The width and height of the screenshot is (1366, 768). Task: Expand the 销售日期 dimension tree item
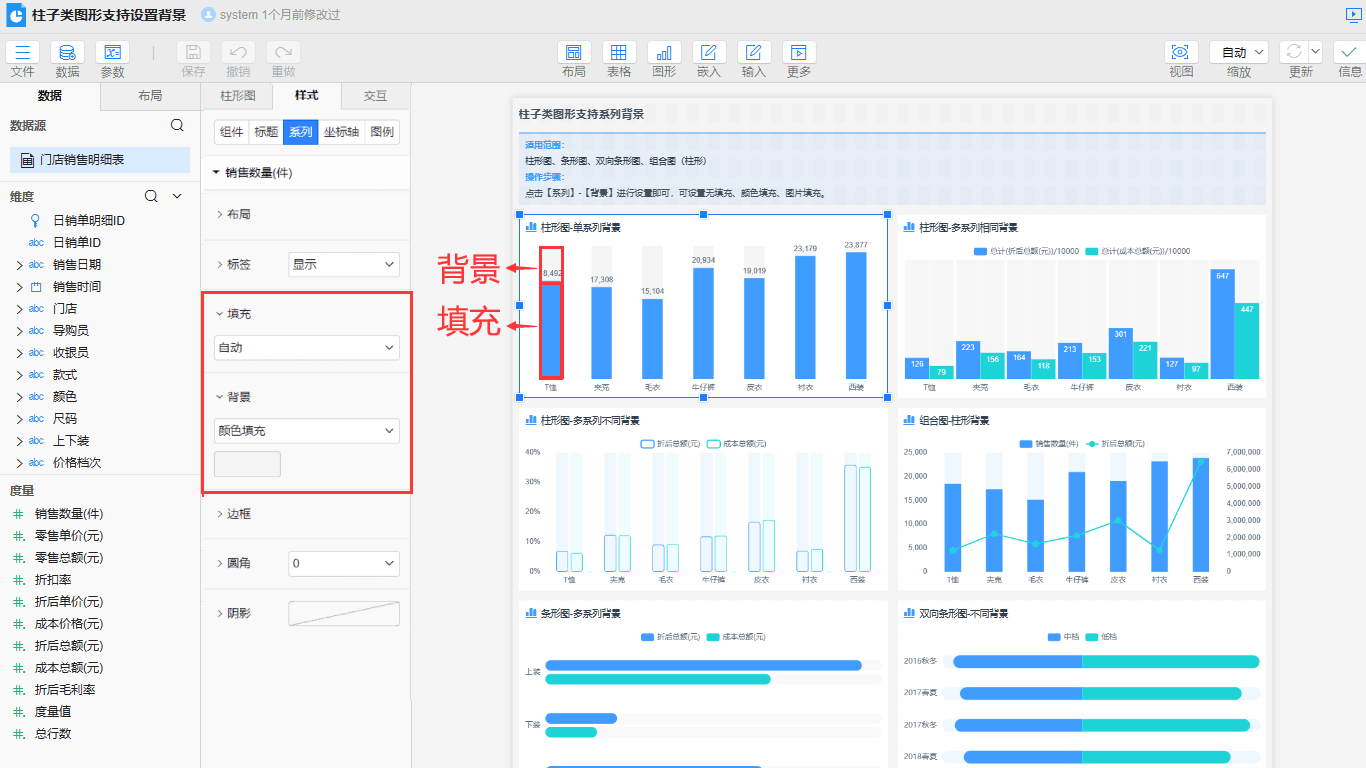tap(19, 265)
